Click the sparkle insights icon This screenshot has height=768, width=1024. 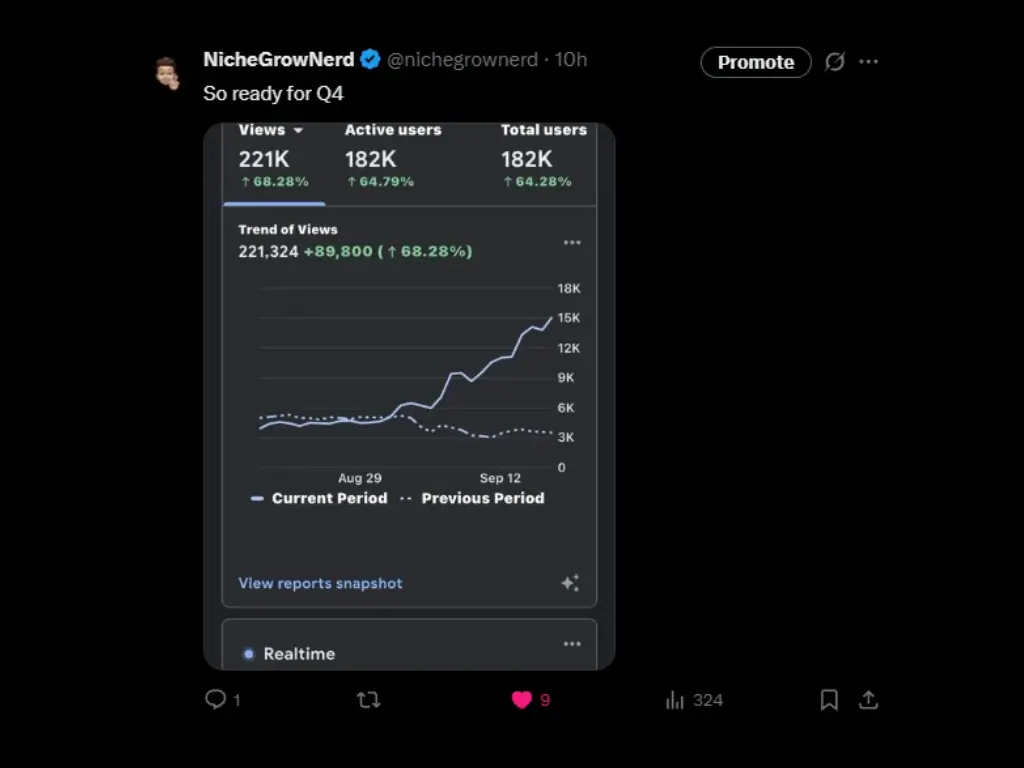point(570,583)
